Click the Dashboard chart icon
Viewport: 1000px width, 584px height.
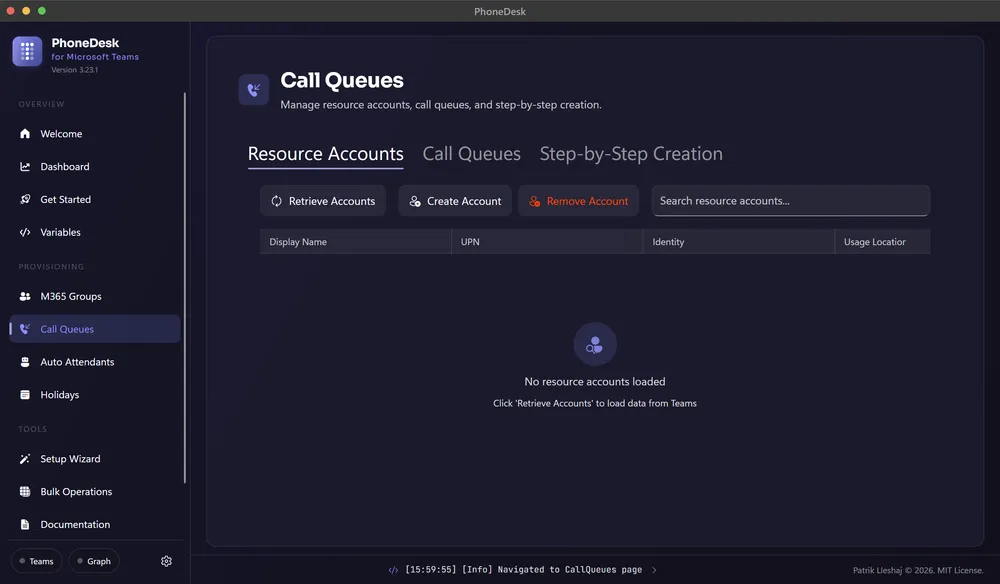click(25, 166)
